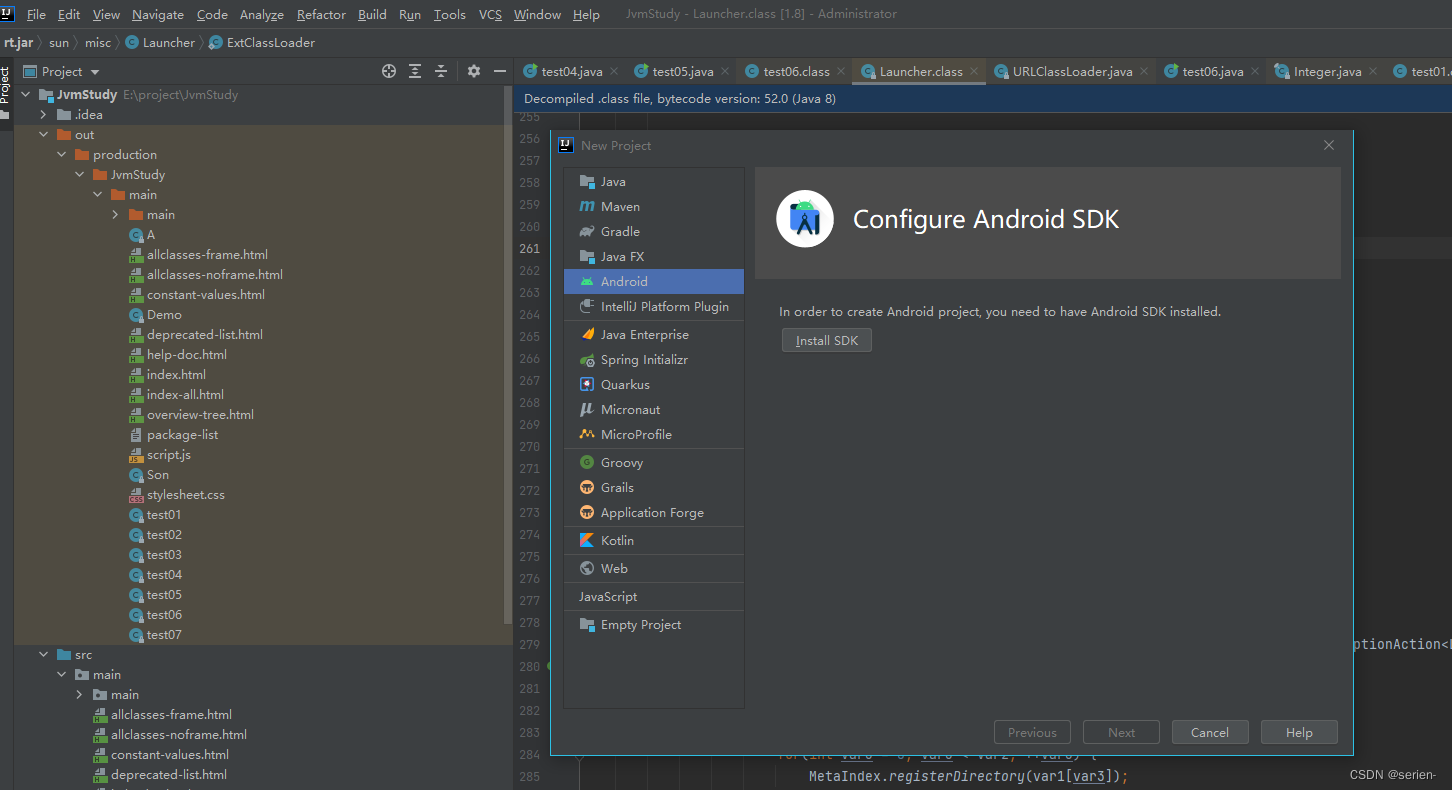Select Gradle project type

click(654, 232)
